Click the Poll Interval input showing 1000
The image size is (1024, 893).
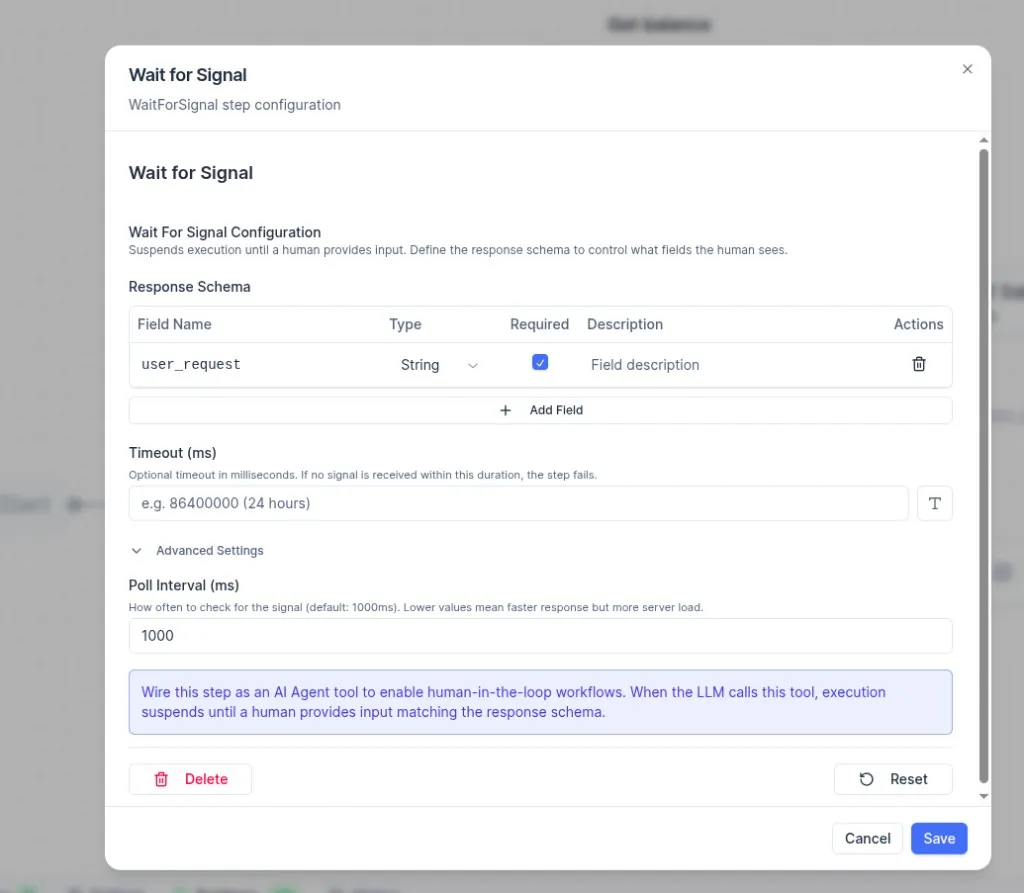pyautogui.click(x=540, y=636)
